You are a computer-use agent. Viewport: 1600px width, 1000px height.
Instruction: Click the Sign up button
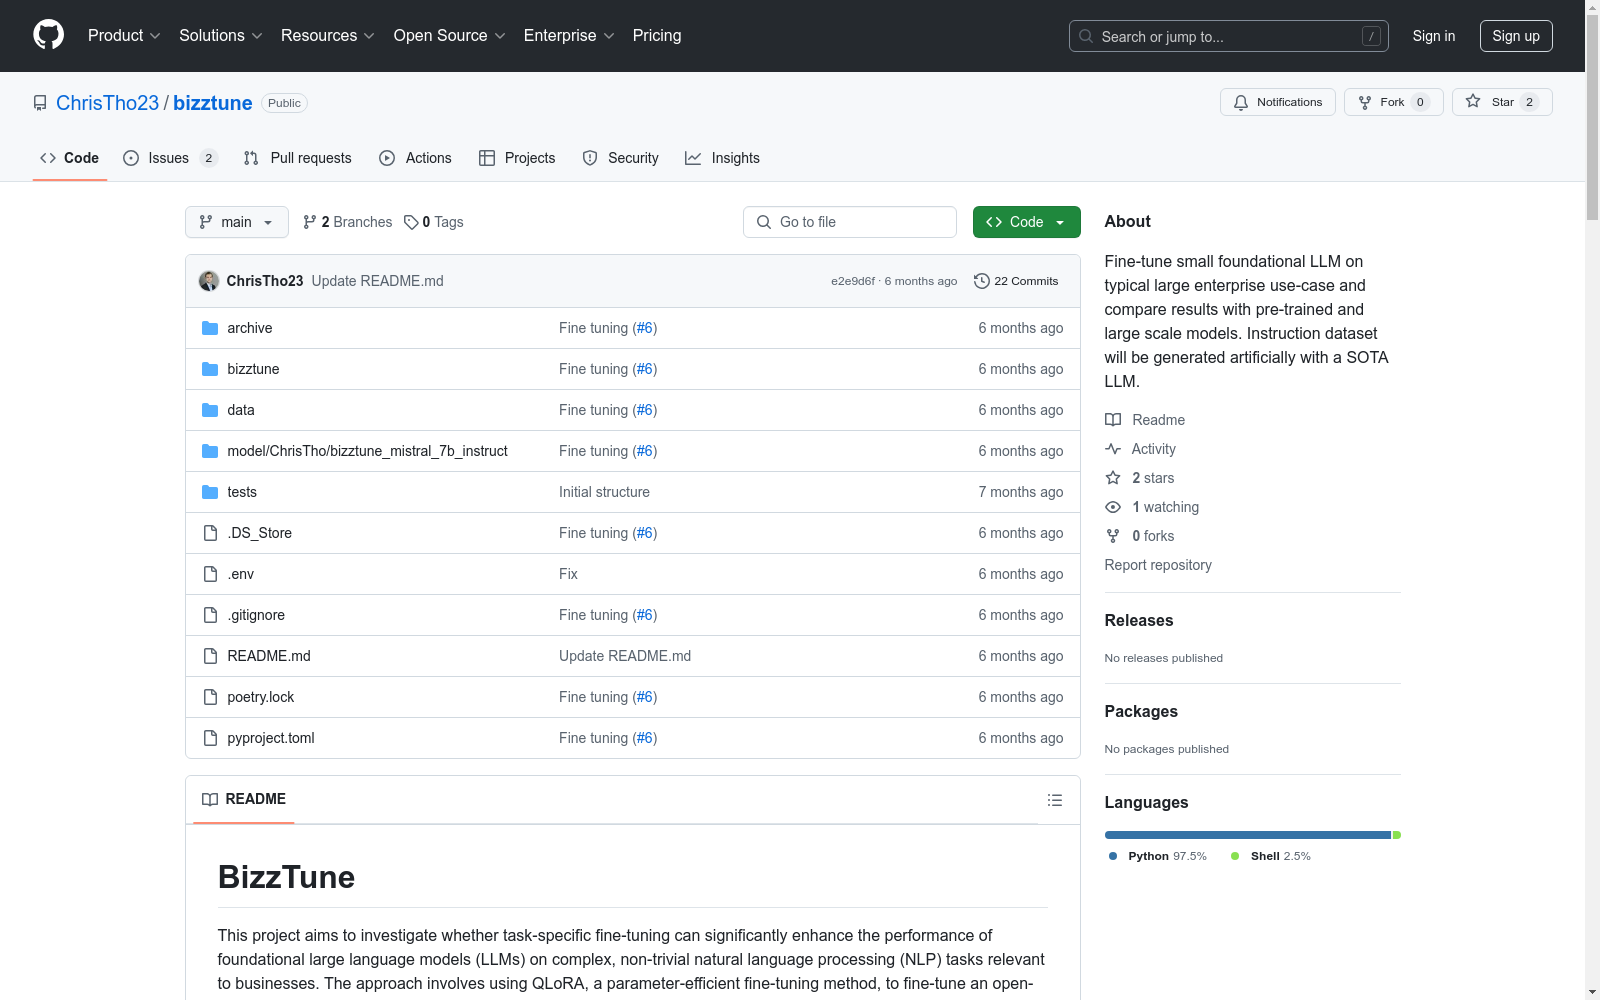tap(1516, 36)
